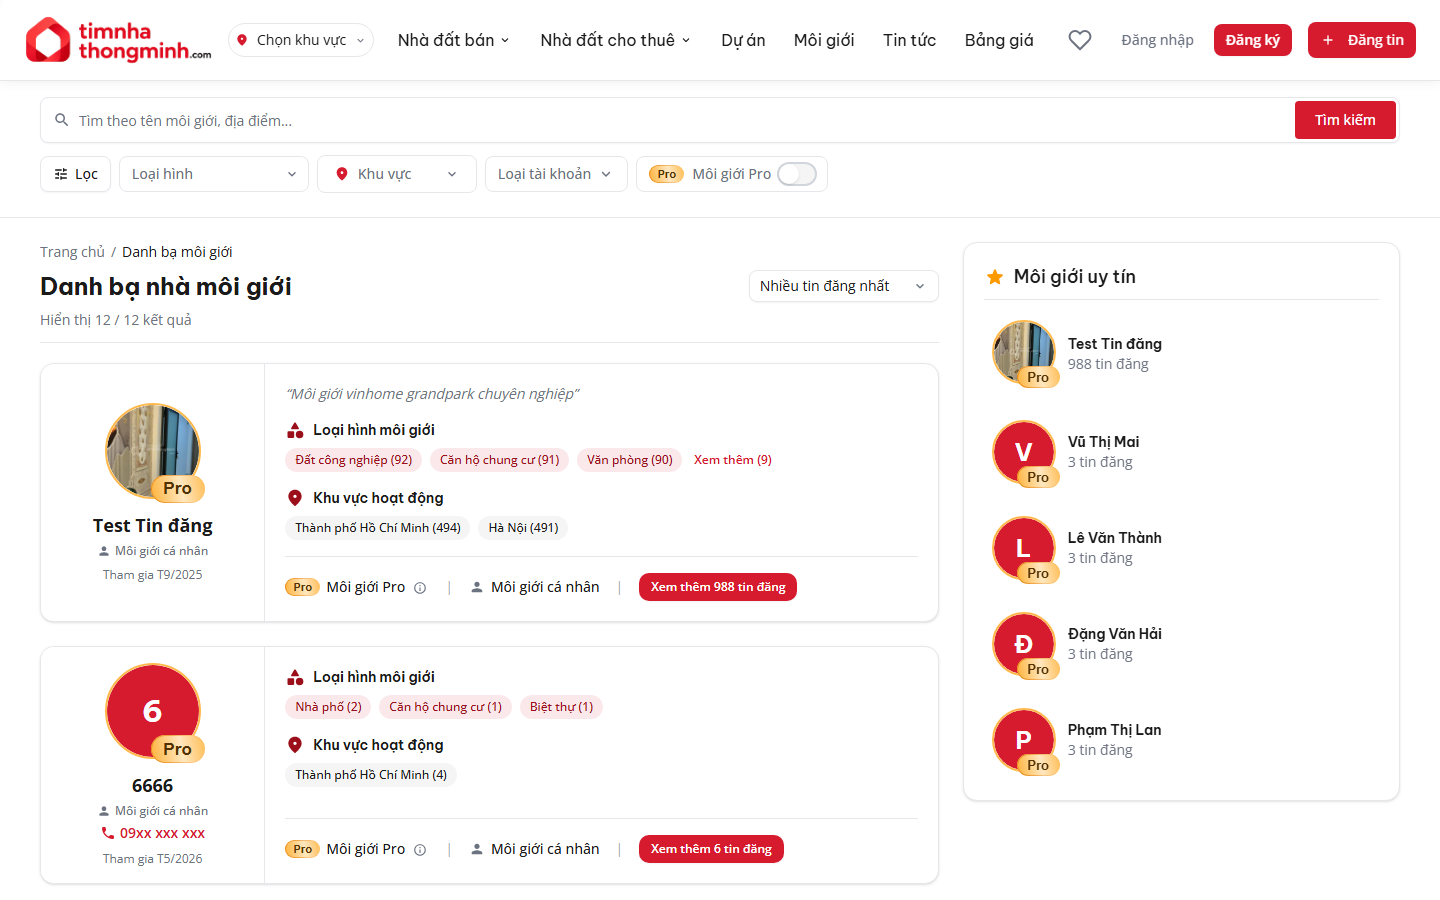
Task: Click Khu vực hoạt động pin in 6666 card
Action: pyautogui.click(x=295, y=745)
